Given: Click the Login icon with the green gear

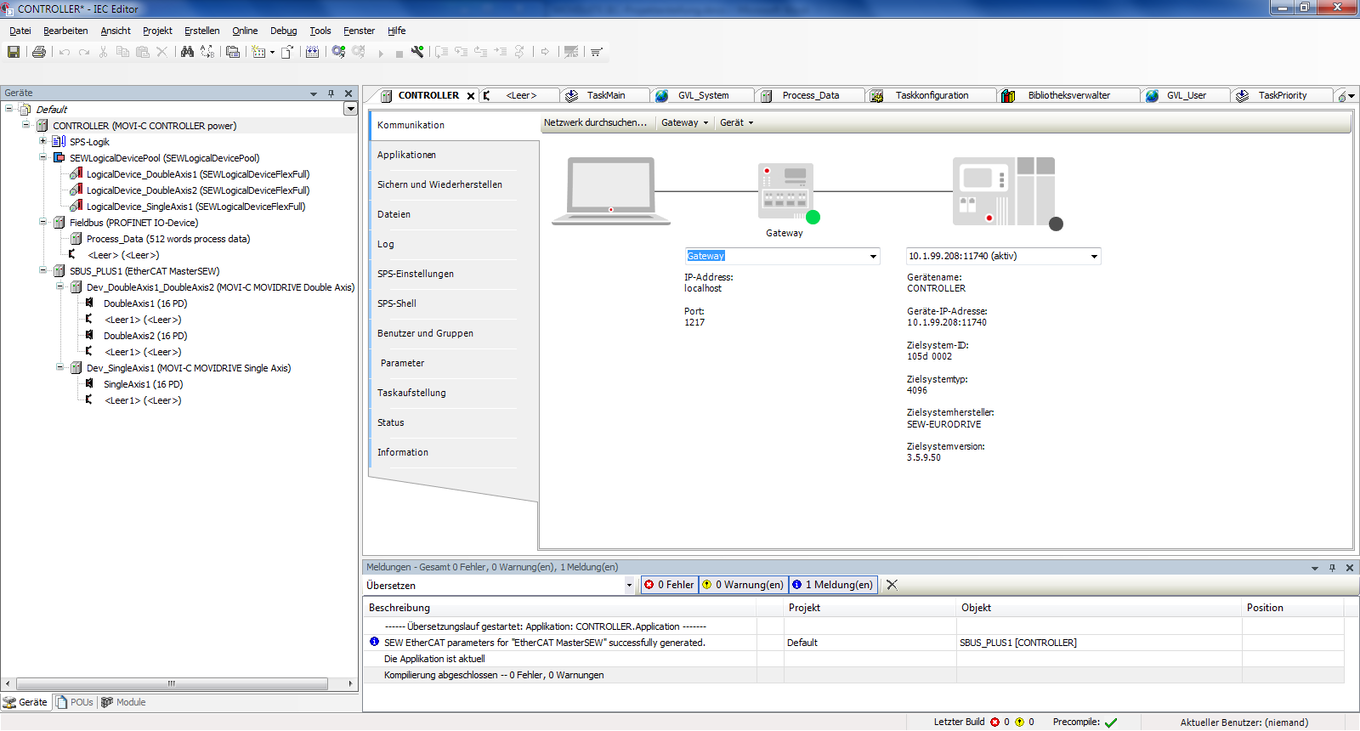Looking at the screenshot, I should click(339, 52).
